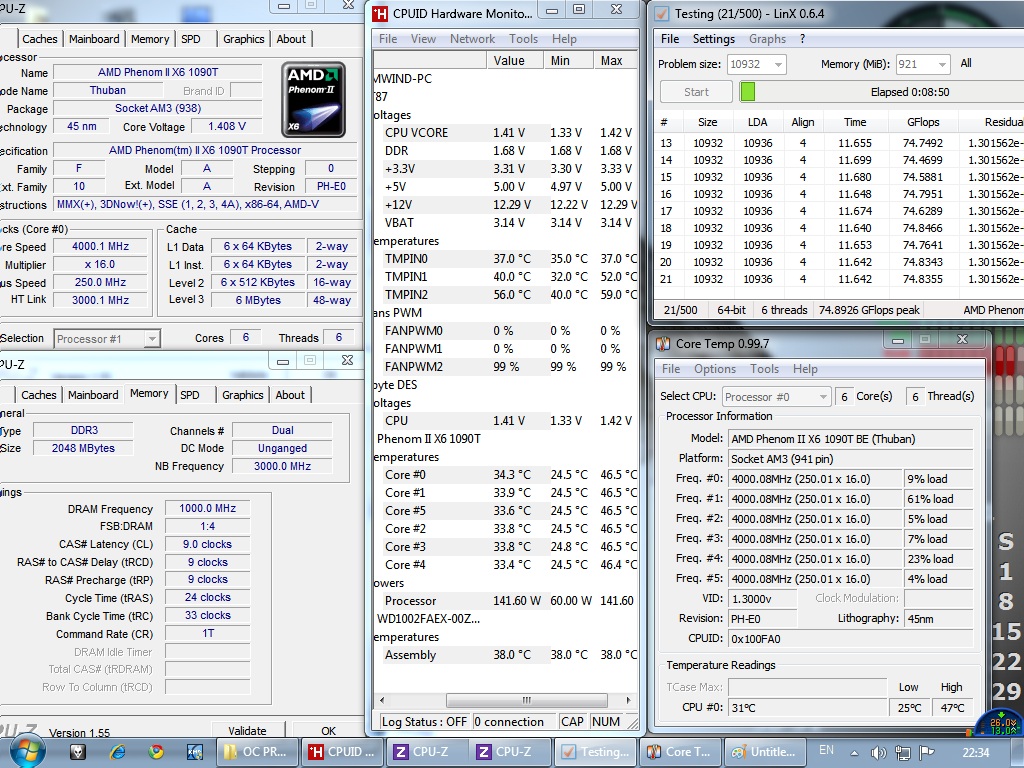Open the OC PR folder taskbar button
This screenshot has width=1024, height=768.
pyautogui.click(x=257, y=751)
